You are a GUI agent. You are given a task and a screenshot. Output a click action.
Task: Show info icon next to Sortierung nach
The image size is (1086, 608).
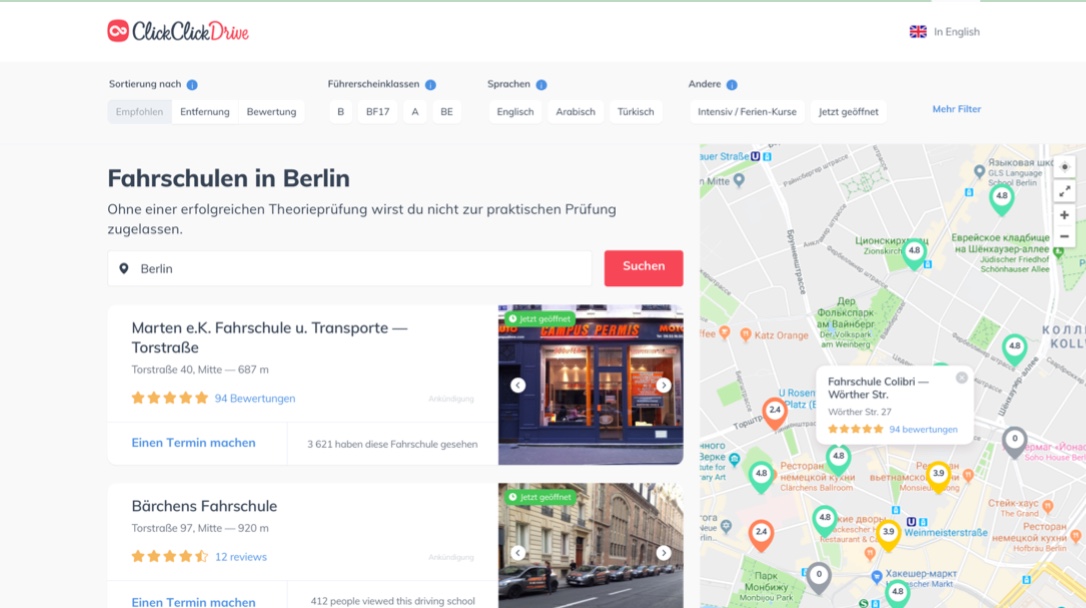[x=192, y=84]
